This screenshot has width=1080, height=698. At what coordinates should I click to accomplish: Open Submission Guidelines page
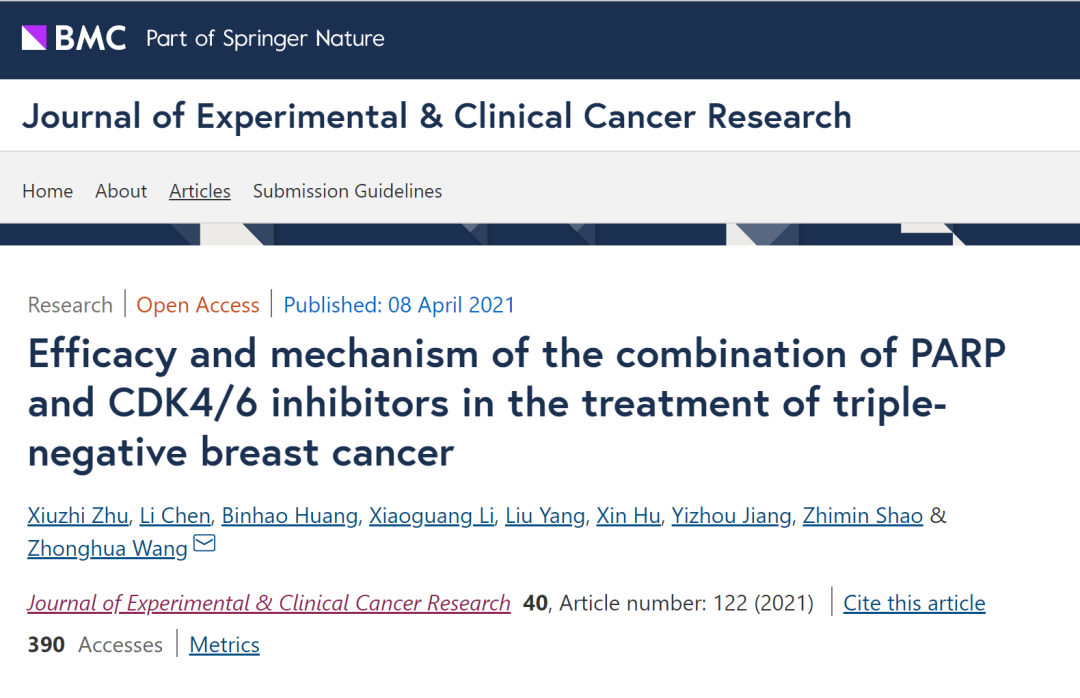click(347, 191)
